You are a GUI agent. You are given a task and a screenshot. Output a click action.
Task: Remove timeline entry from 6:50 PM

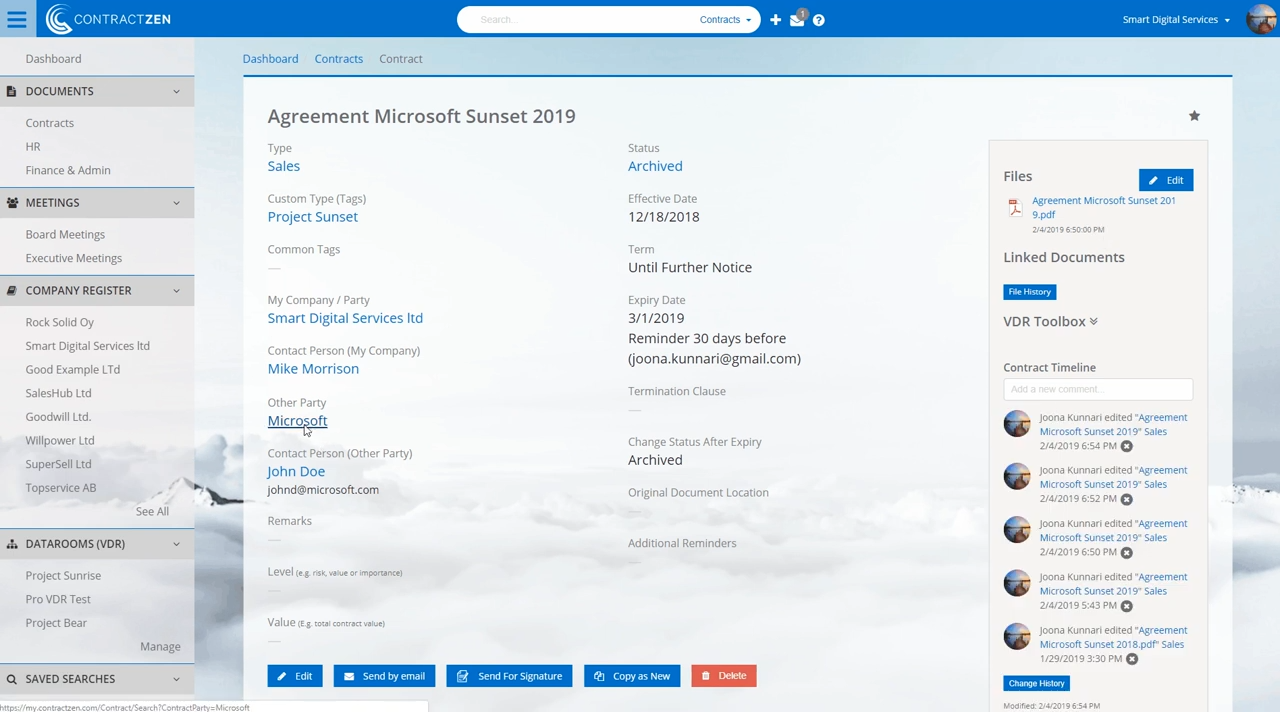pos(1126,552)
